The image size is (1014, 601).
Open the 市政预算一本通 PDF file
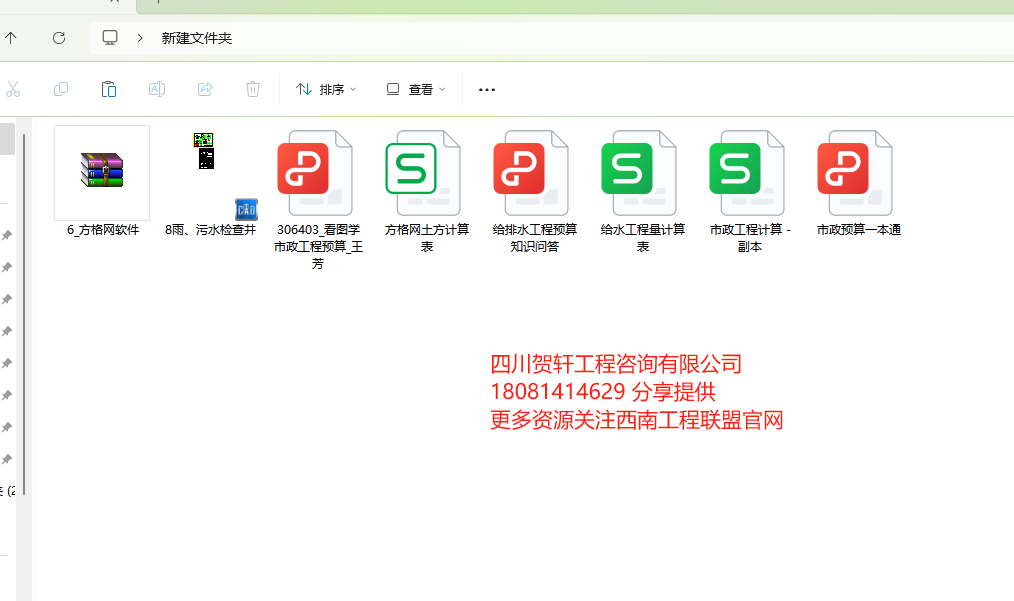(858, 172)
